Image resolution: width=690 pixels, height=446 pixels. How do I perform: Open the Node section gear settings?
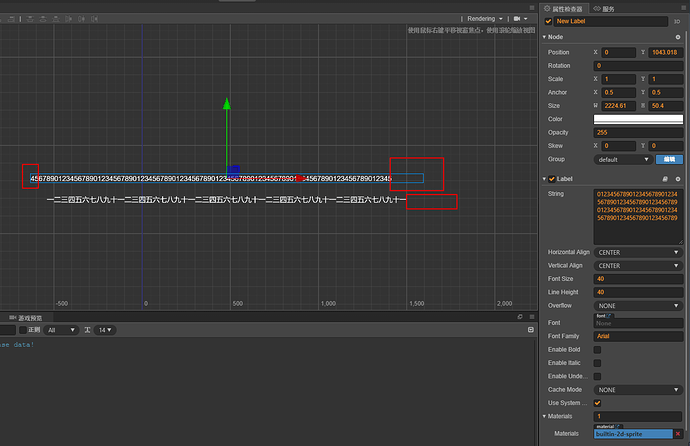(678, 37)
